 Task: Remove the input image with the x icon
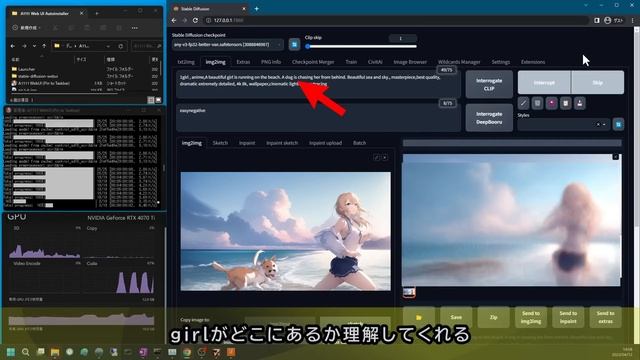385,157
